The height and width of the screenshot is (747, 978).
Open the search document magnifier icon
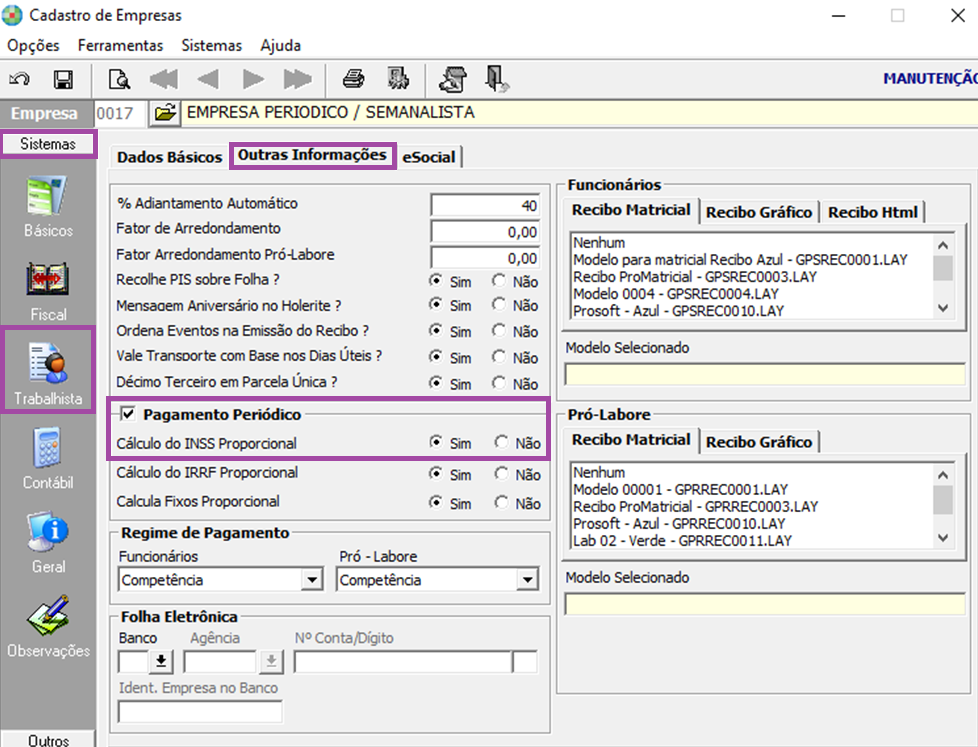(x=119, y=79)
